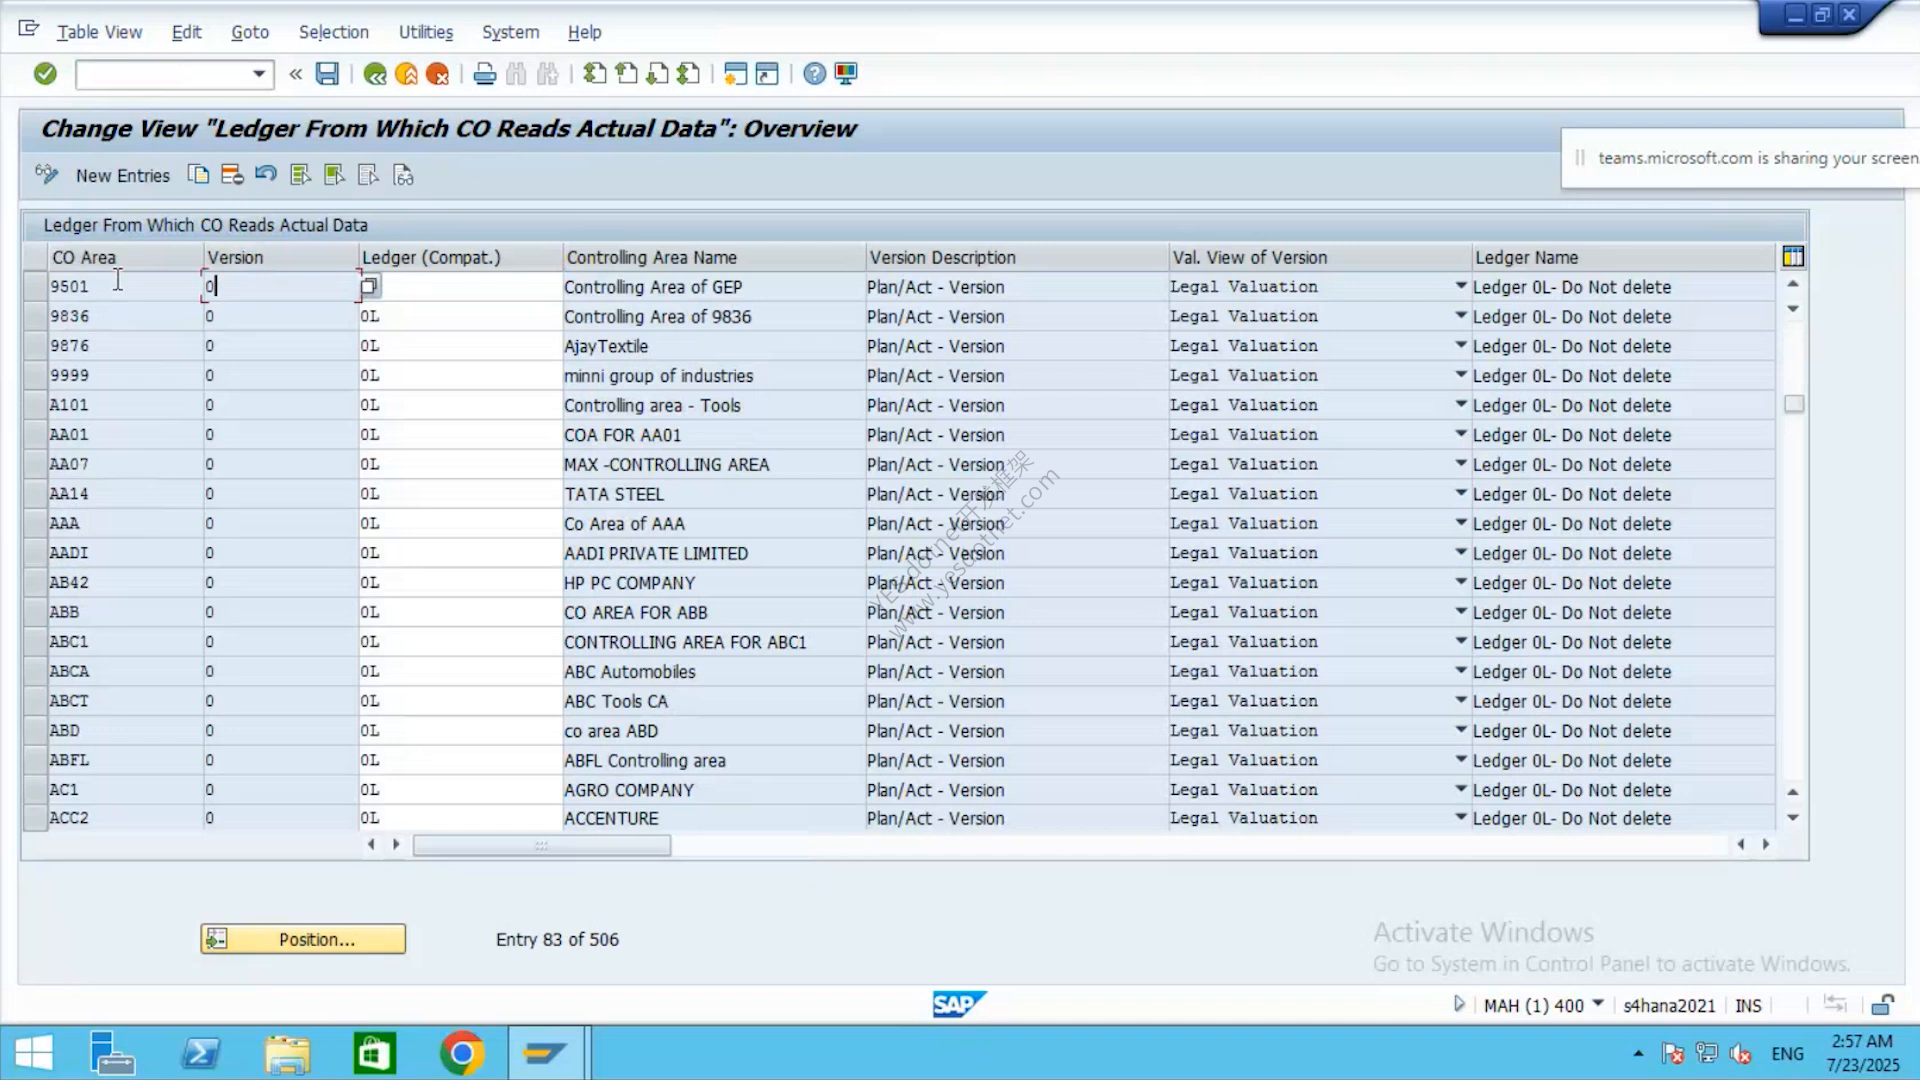This screenshot has height=1080, width=1920.
Task: Click the Copy As icon next to New Entries
Action: coord(199,175)
